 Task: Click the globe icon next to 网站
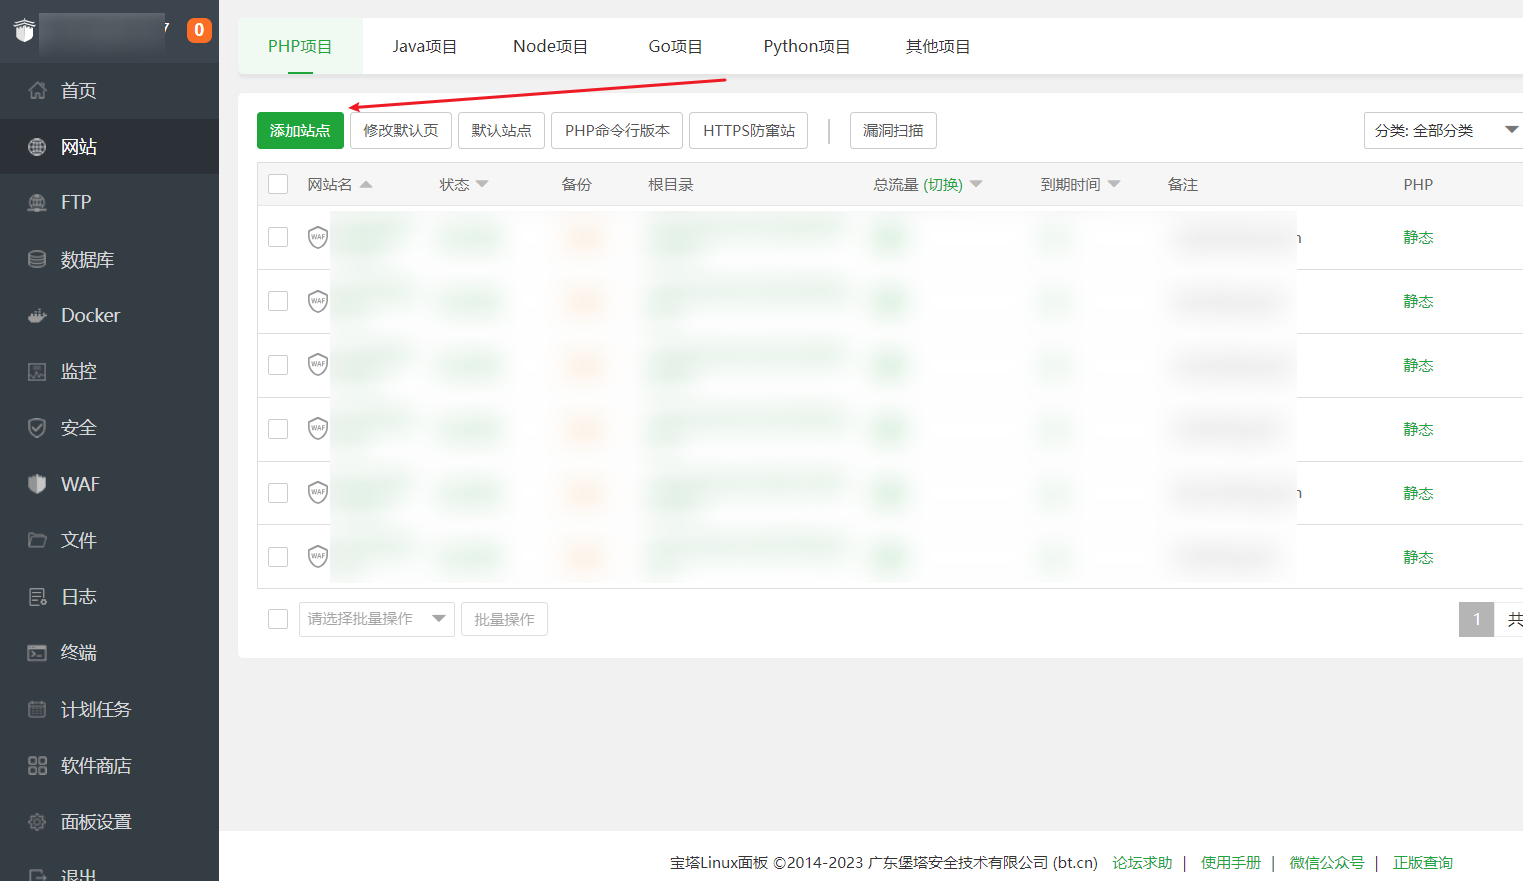pyautogui.click(x=37, y=147)
